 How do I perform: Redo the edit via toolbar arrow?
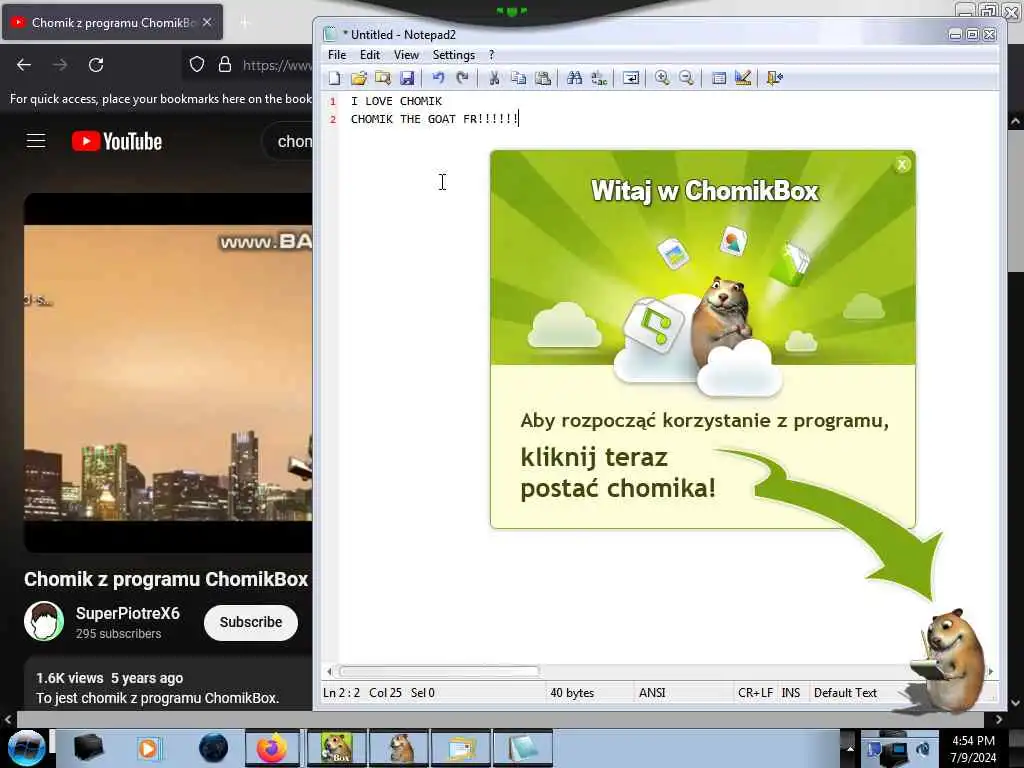[462, 78]
